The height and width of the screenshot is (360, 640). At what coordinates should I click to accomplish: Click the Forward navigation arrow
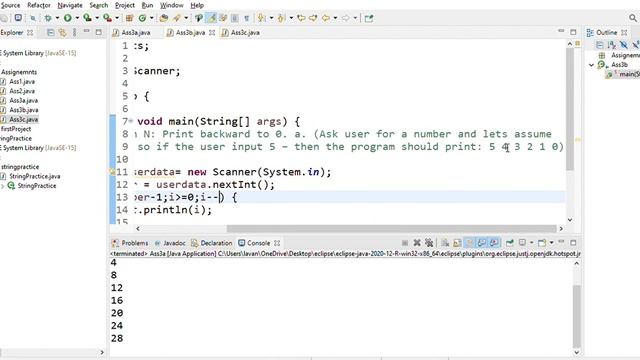tap(345, 18)
